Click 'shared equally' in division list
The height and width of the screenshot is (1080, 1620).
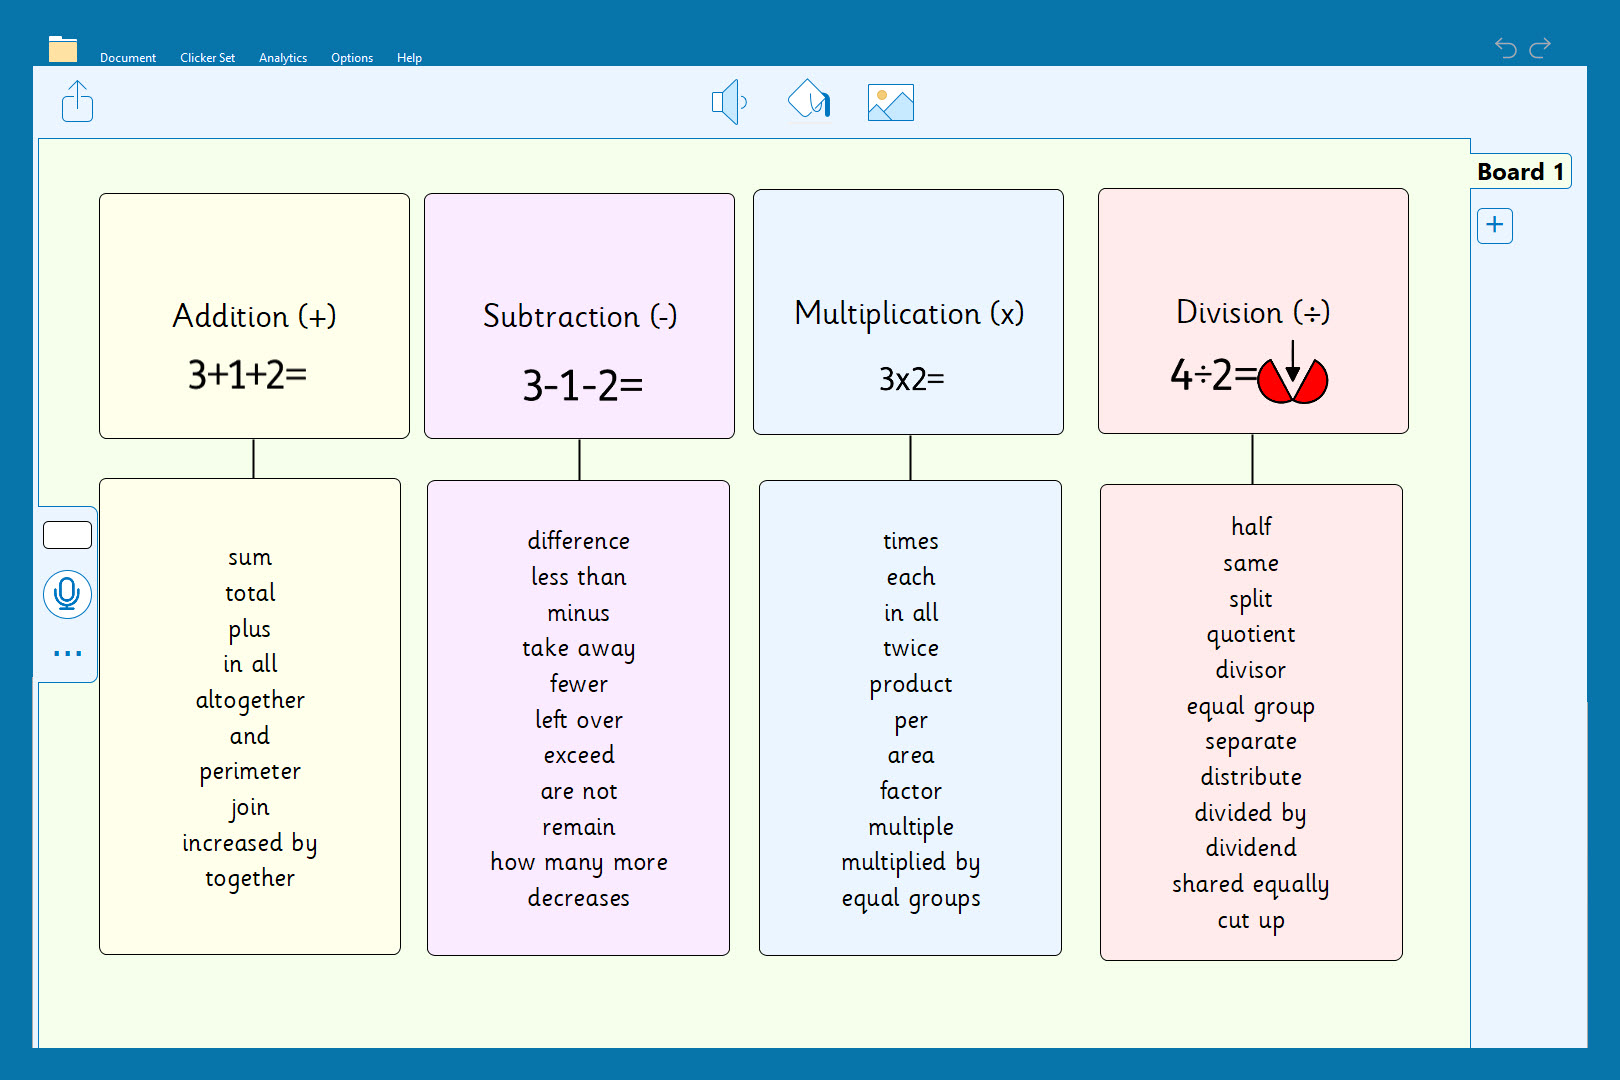coord(1251,885)
